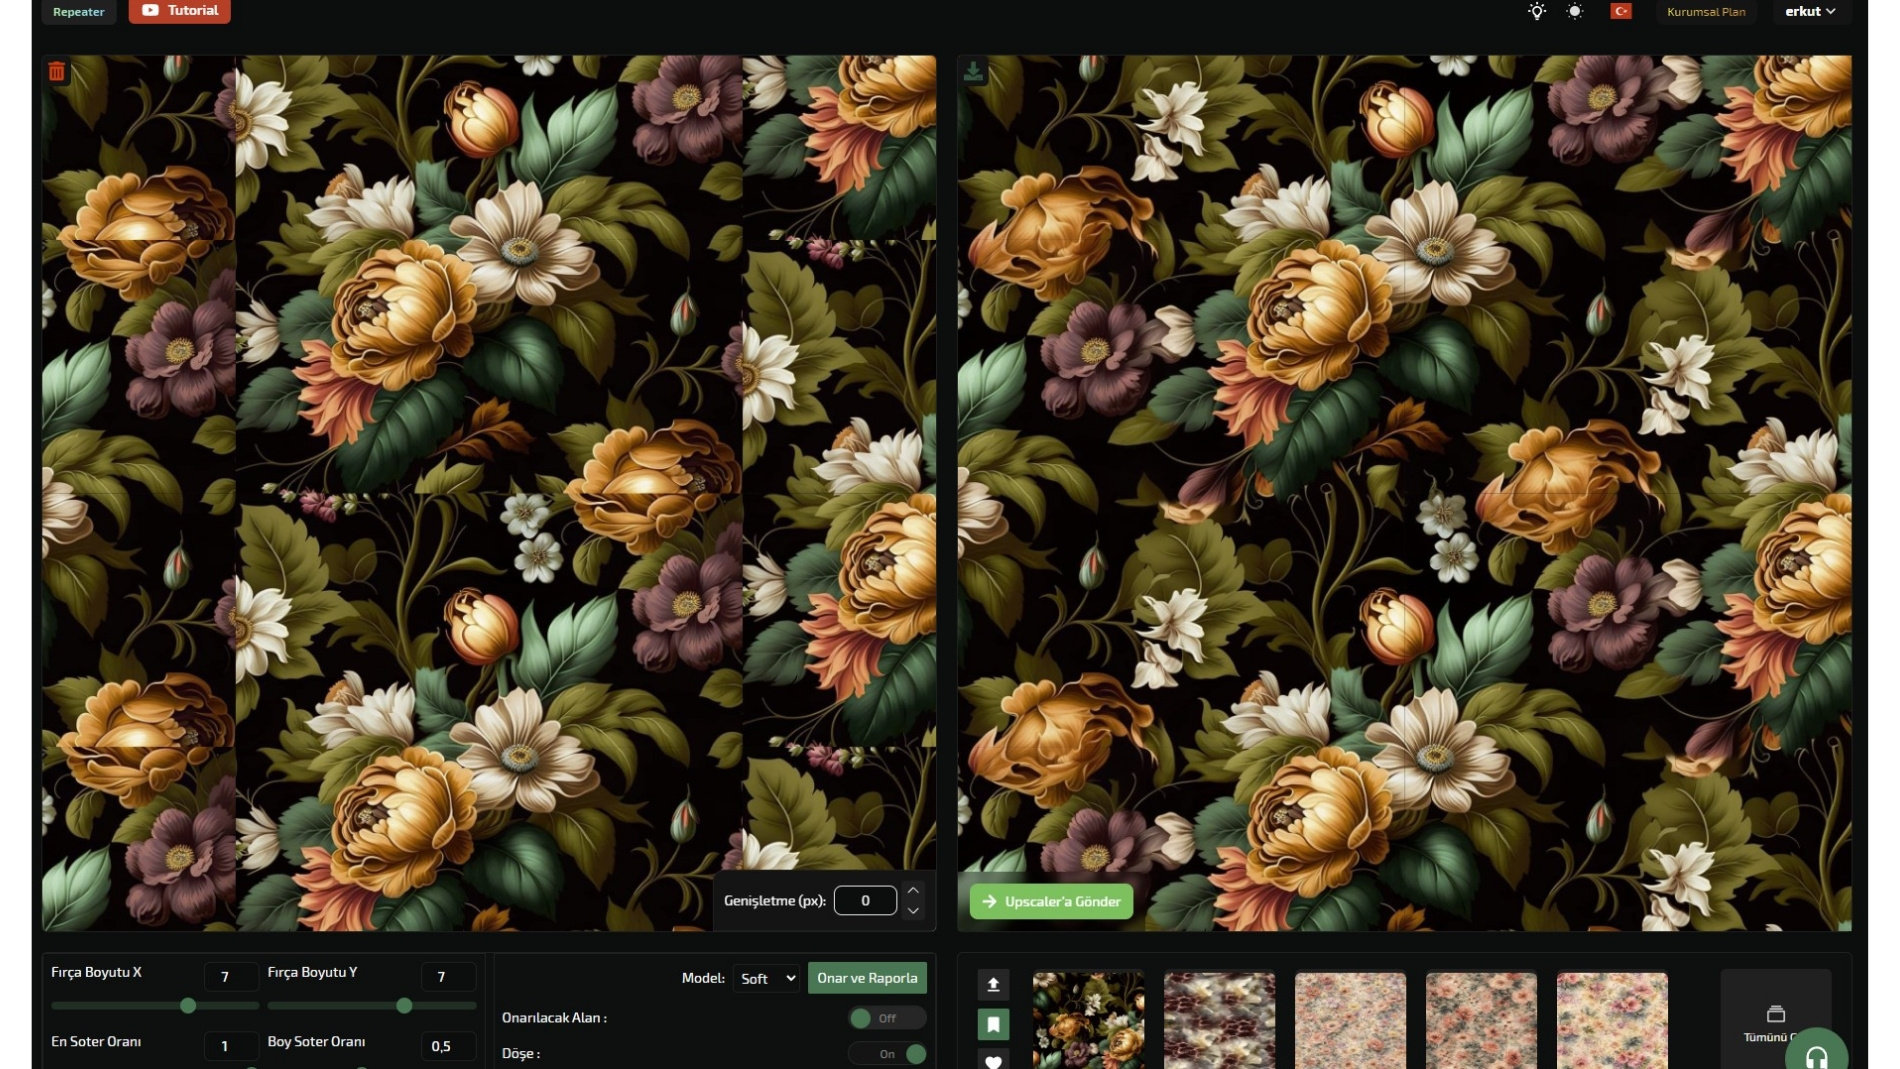Select the third thumbnail, first pink floral
This screenshot has height=1069, width=1900.
click(x=1350, y=1020)
